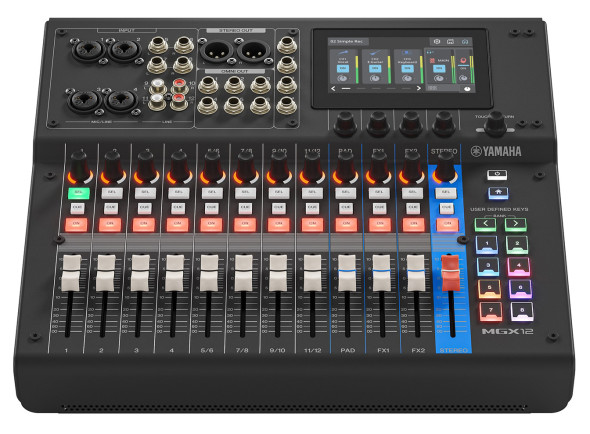Touch the Touch and Turn knob
The width and height of the screenshot is (590, 434).
click(495, 123)
